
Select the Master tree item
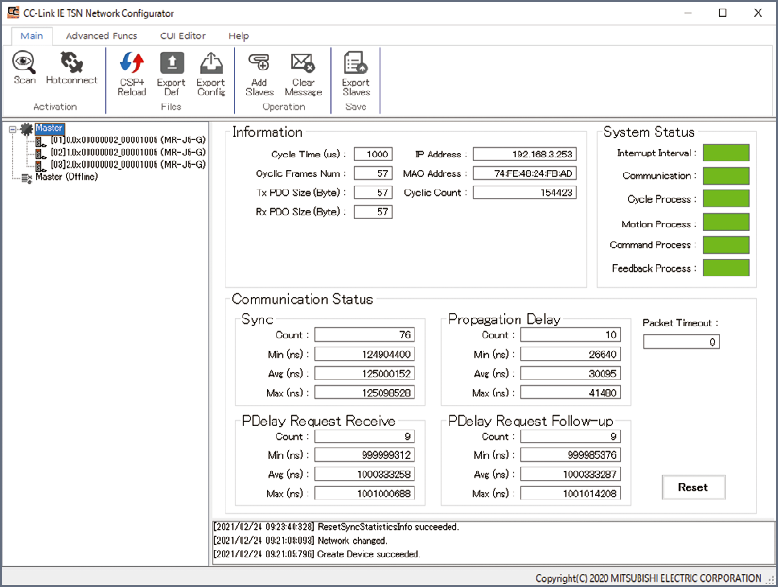[x=49, y=128]
